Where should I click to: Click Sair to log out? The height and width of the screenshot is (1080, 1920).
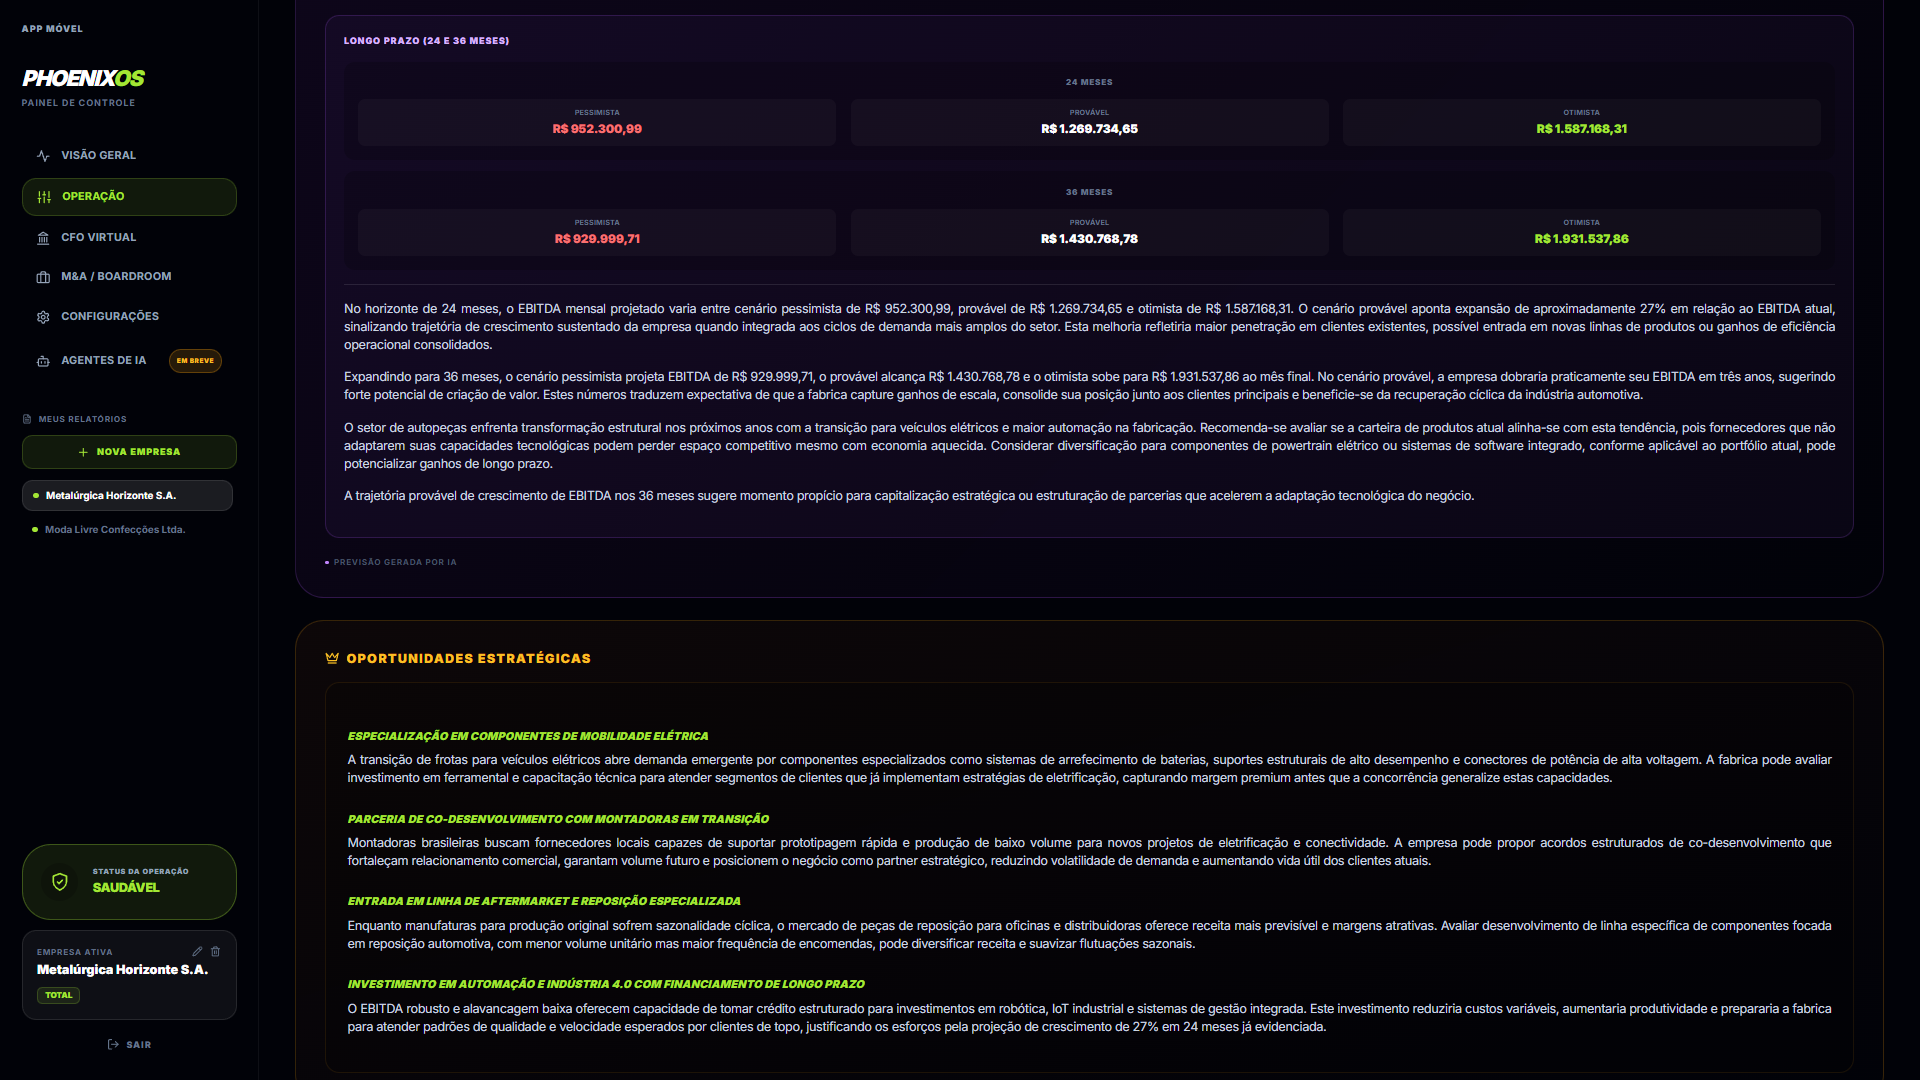129,1045
